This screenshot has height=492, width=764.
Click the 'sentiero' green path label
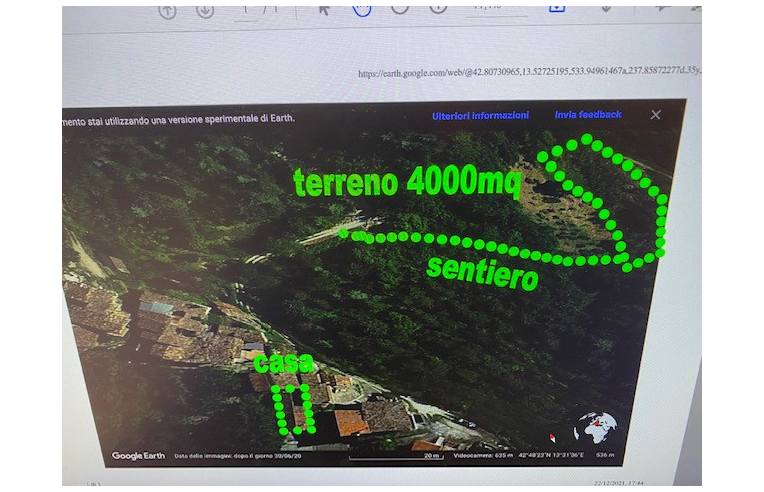(482, 274)
